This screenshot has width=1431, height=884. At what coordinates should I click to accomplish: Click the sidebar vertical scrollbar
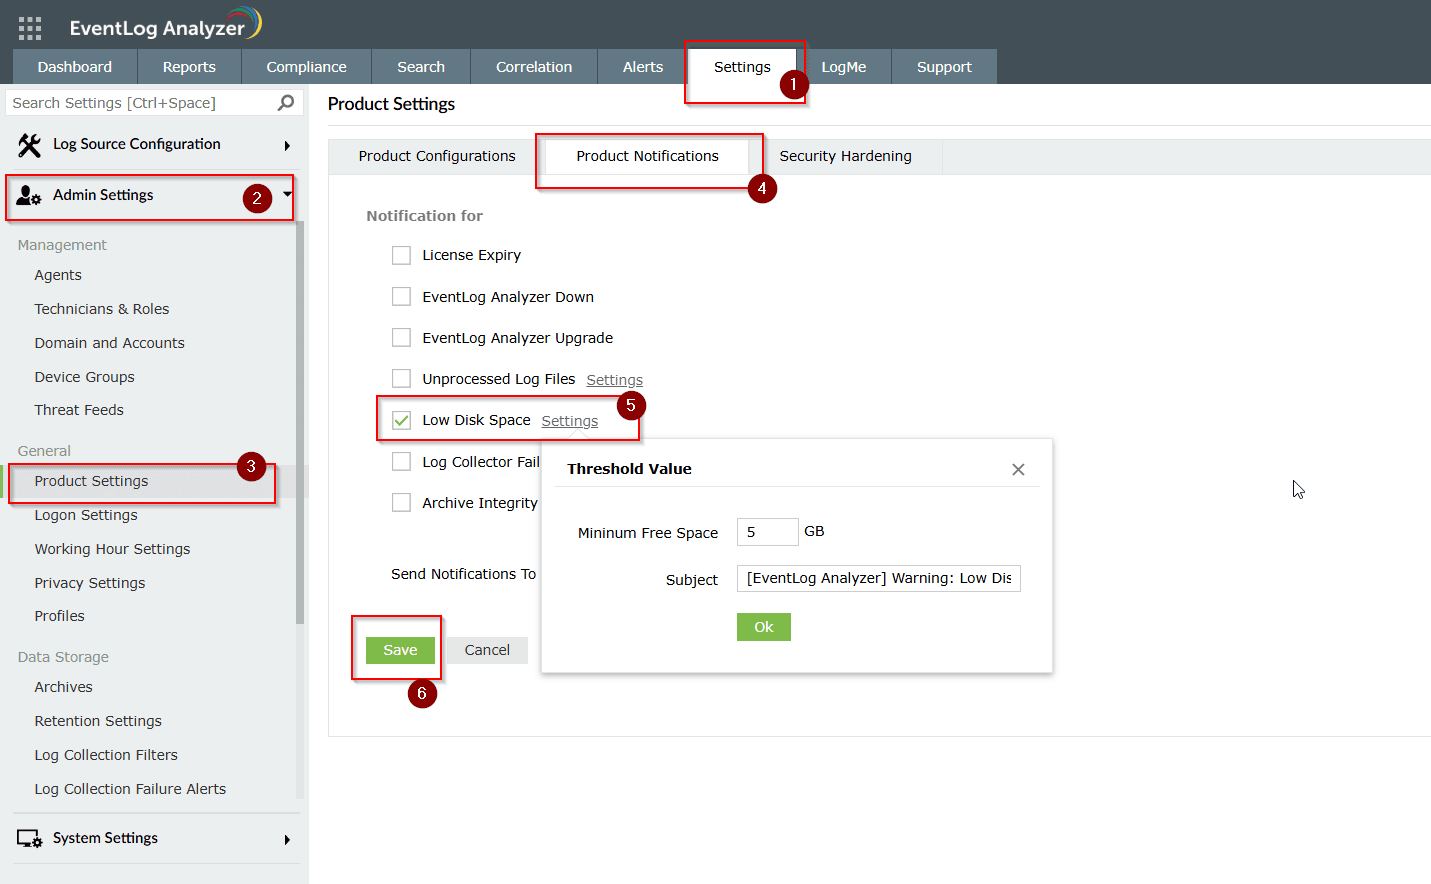point(300,420)
